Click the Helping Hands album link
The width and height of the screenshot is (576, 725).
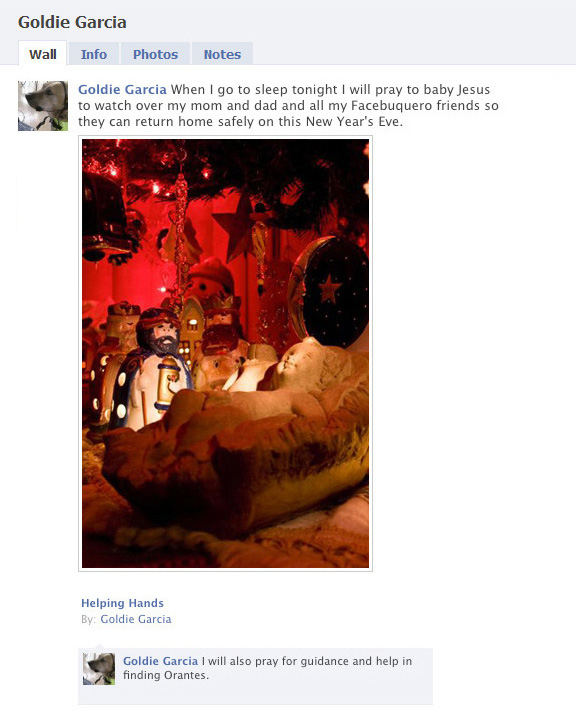pyautogui.click(x=122, y=603)
